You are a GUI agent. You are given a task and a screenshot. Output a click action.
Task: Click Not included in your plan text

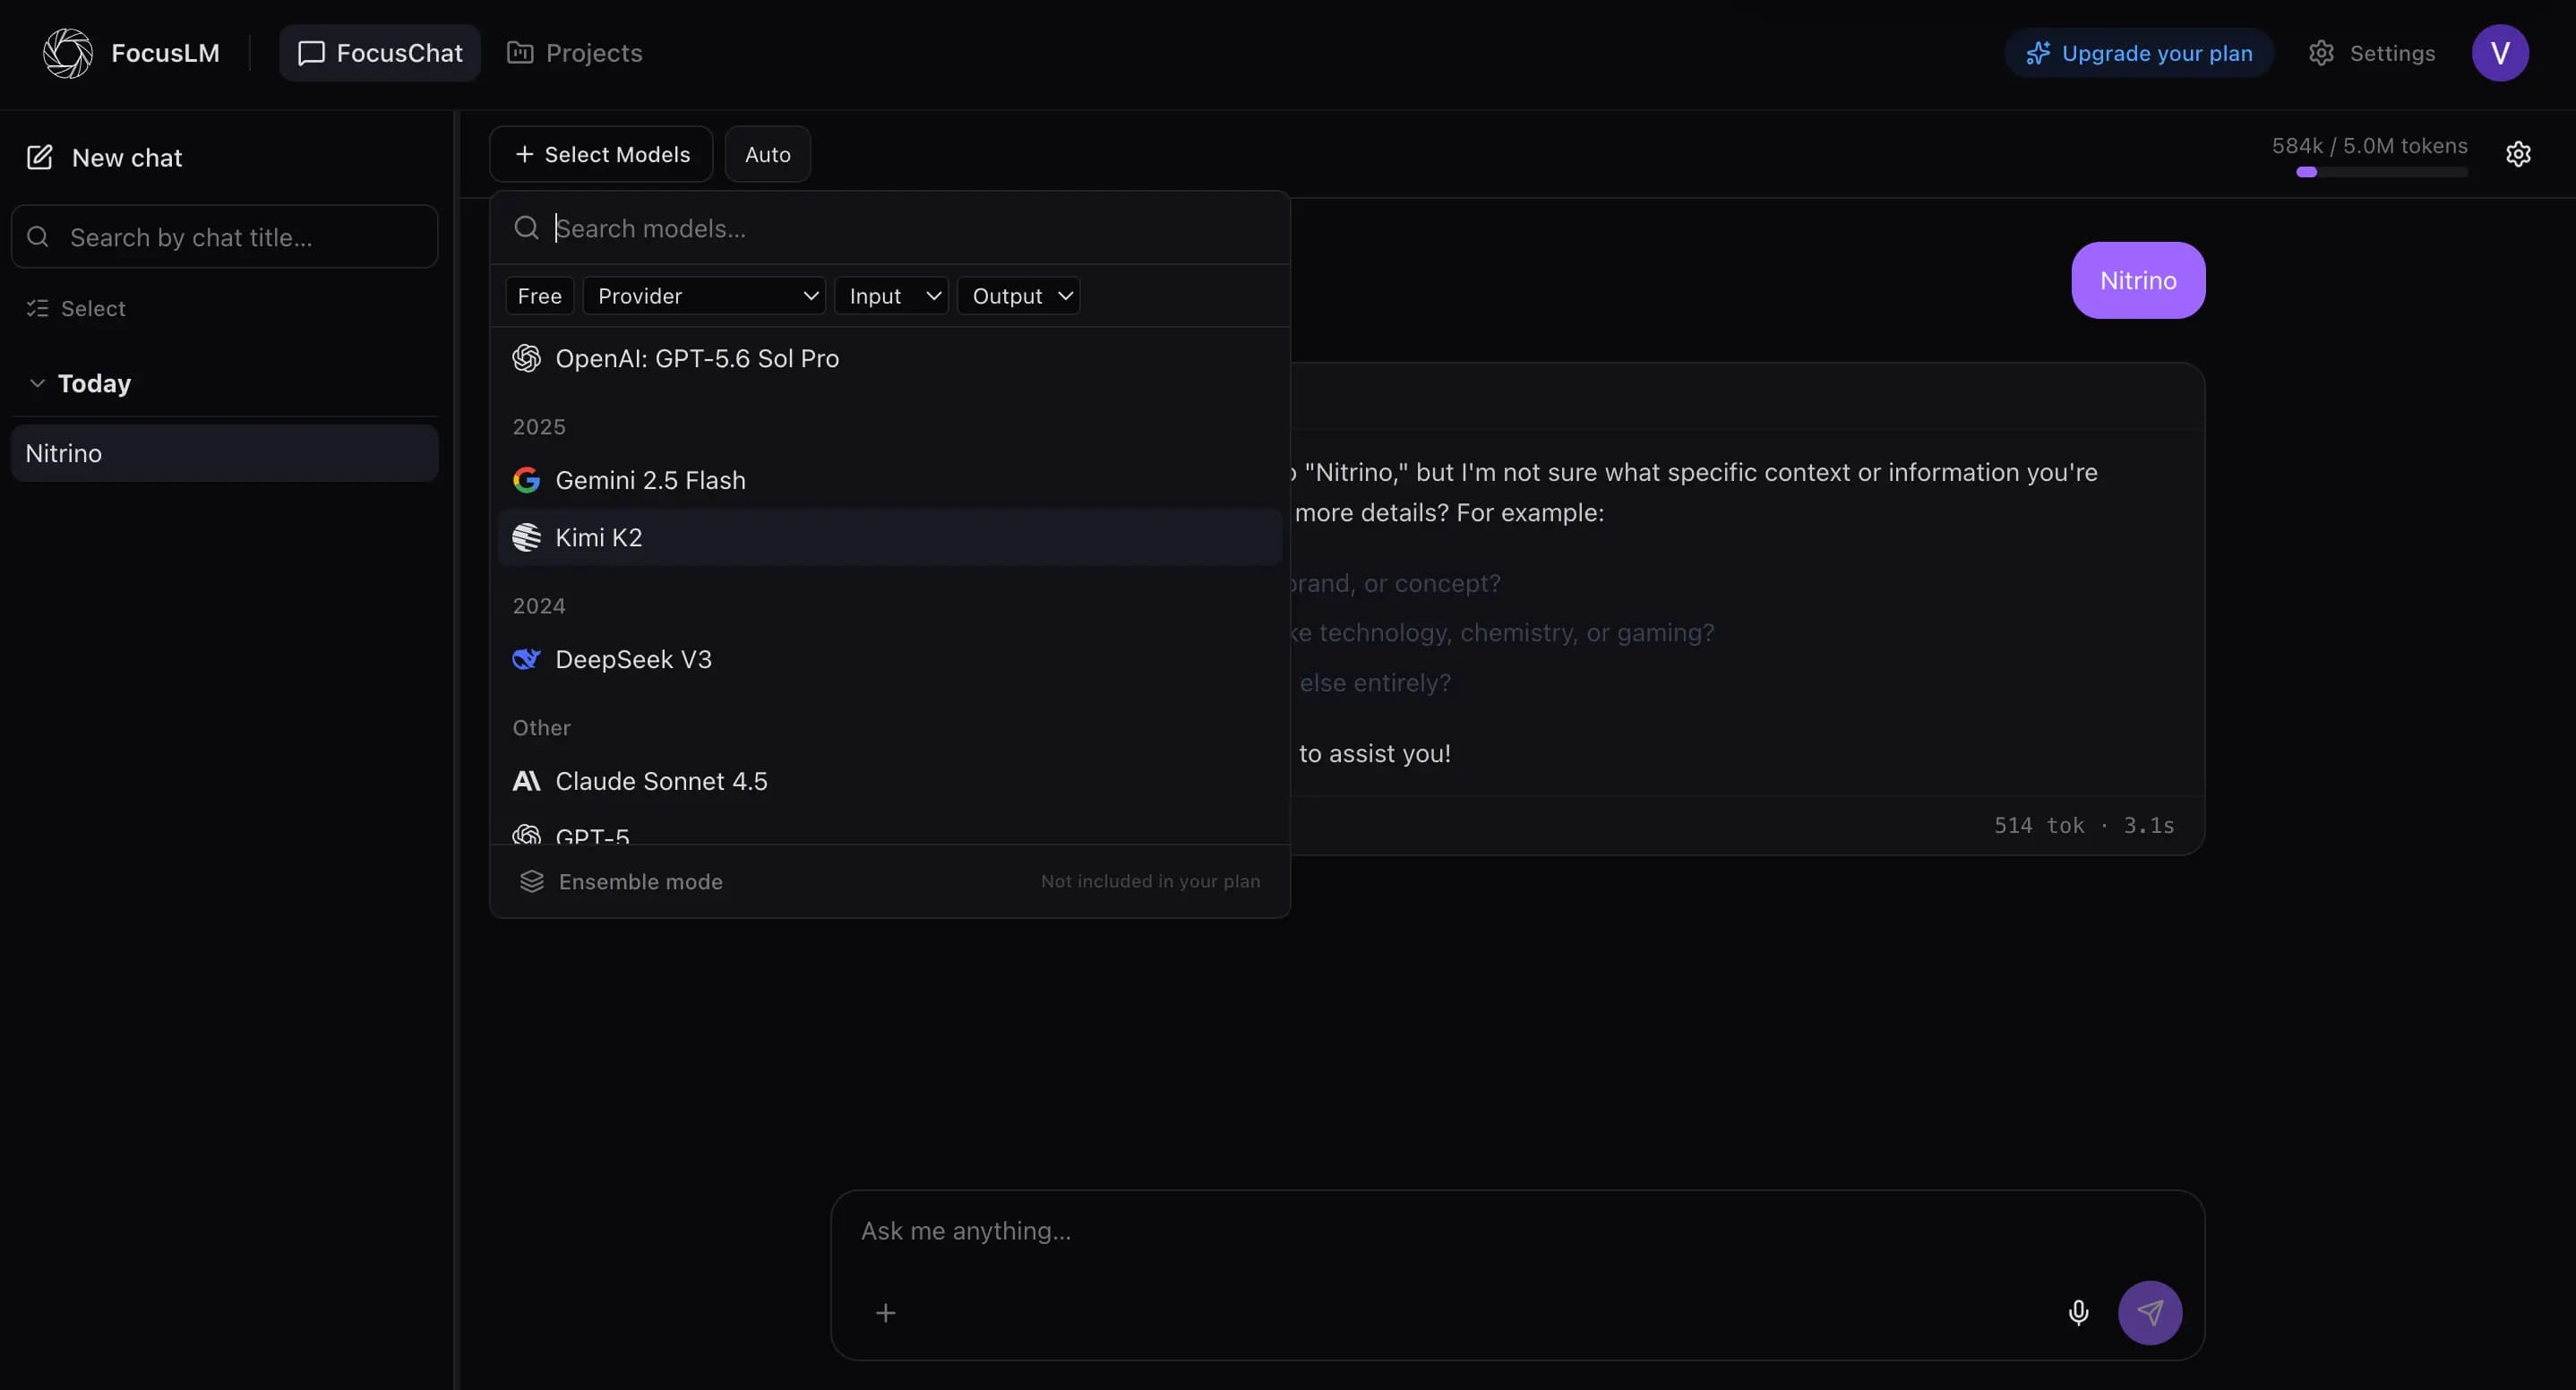pyautogui.click(x=1150, y=881)
